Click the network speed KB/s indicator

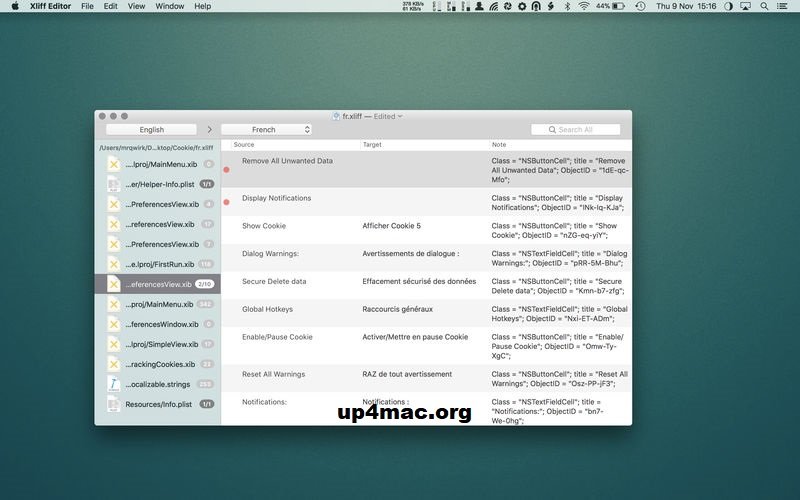pos(413,6)
